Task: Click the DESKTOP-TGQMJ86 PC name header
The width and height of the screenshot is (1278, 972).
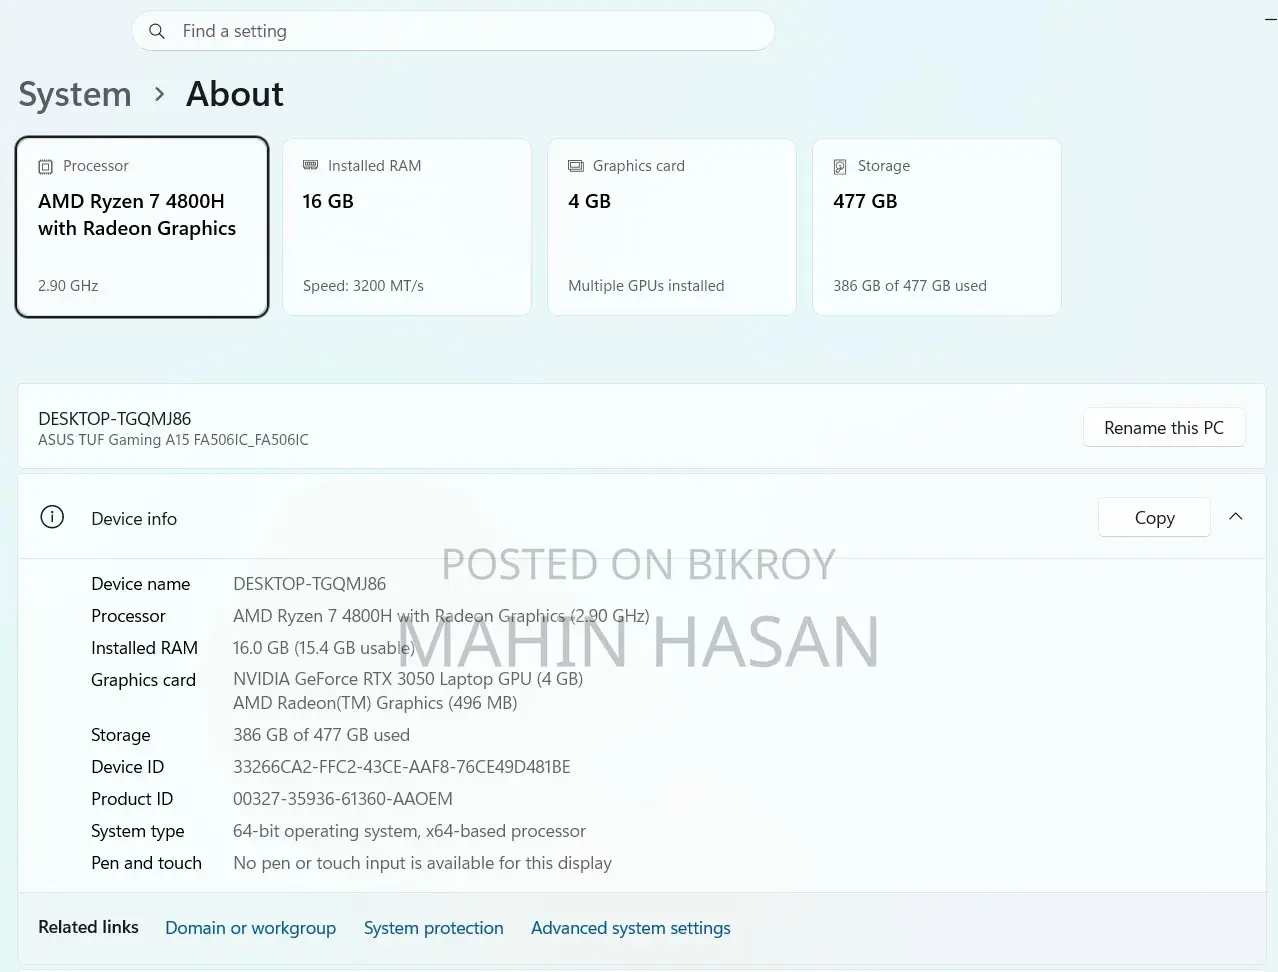Action: [x=114, y=419]
